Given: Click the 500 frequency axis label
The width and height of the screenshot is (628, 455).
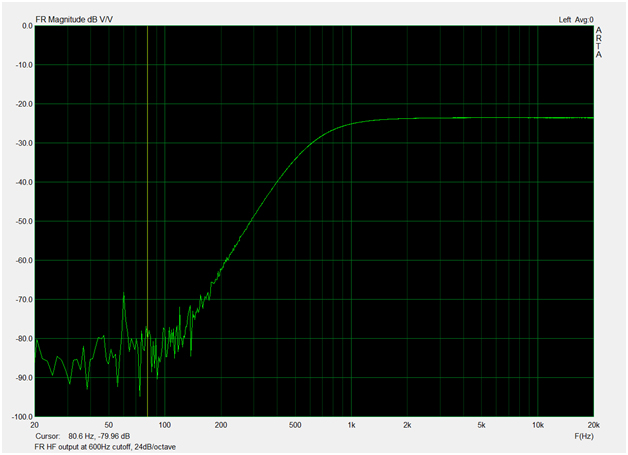Looking at the screenshot, I should tap(295, 425).
